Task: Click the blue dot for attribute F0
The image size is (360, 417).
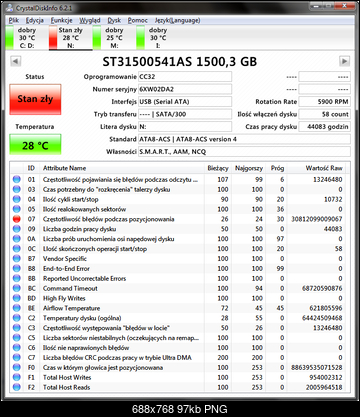Action: [16, 368]
